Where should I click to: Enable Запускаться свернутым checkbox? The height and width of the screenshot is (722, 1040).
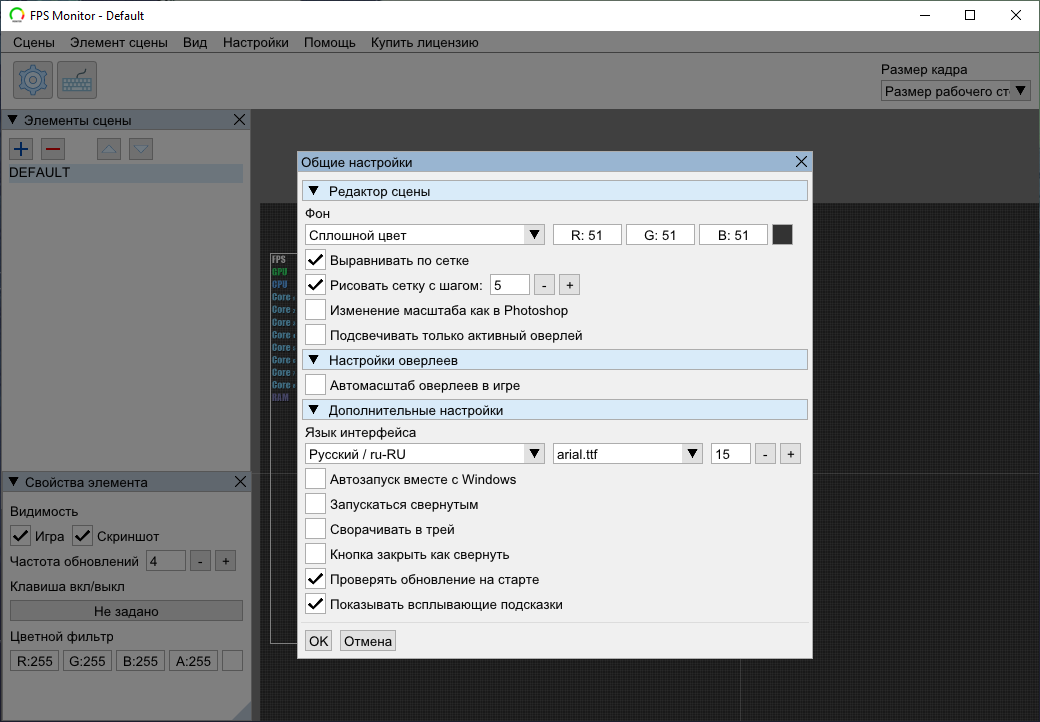pyautogui.click(x=316, y=505)
